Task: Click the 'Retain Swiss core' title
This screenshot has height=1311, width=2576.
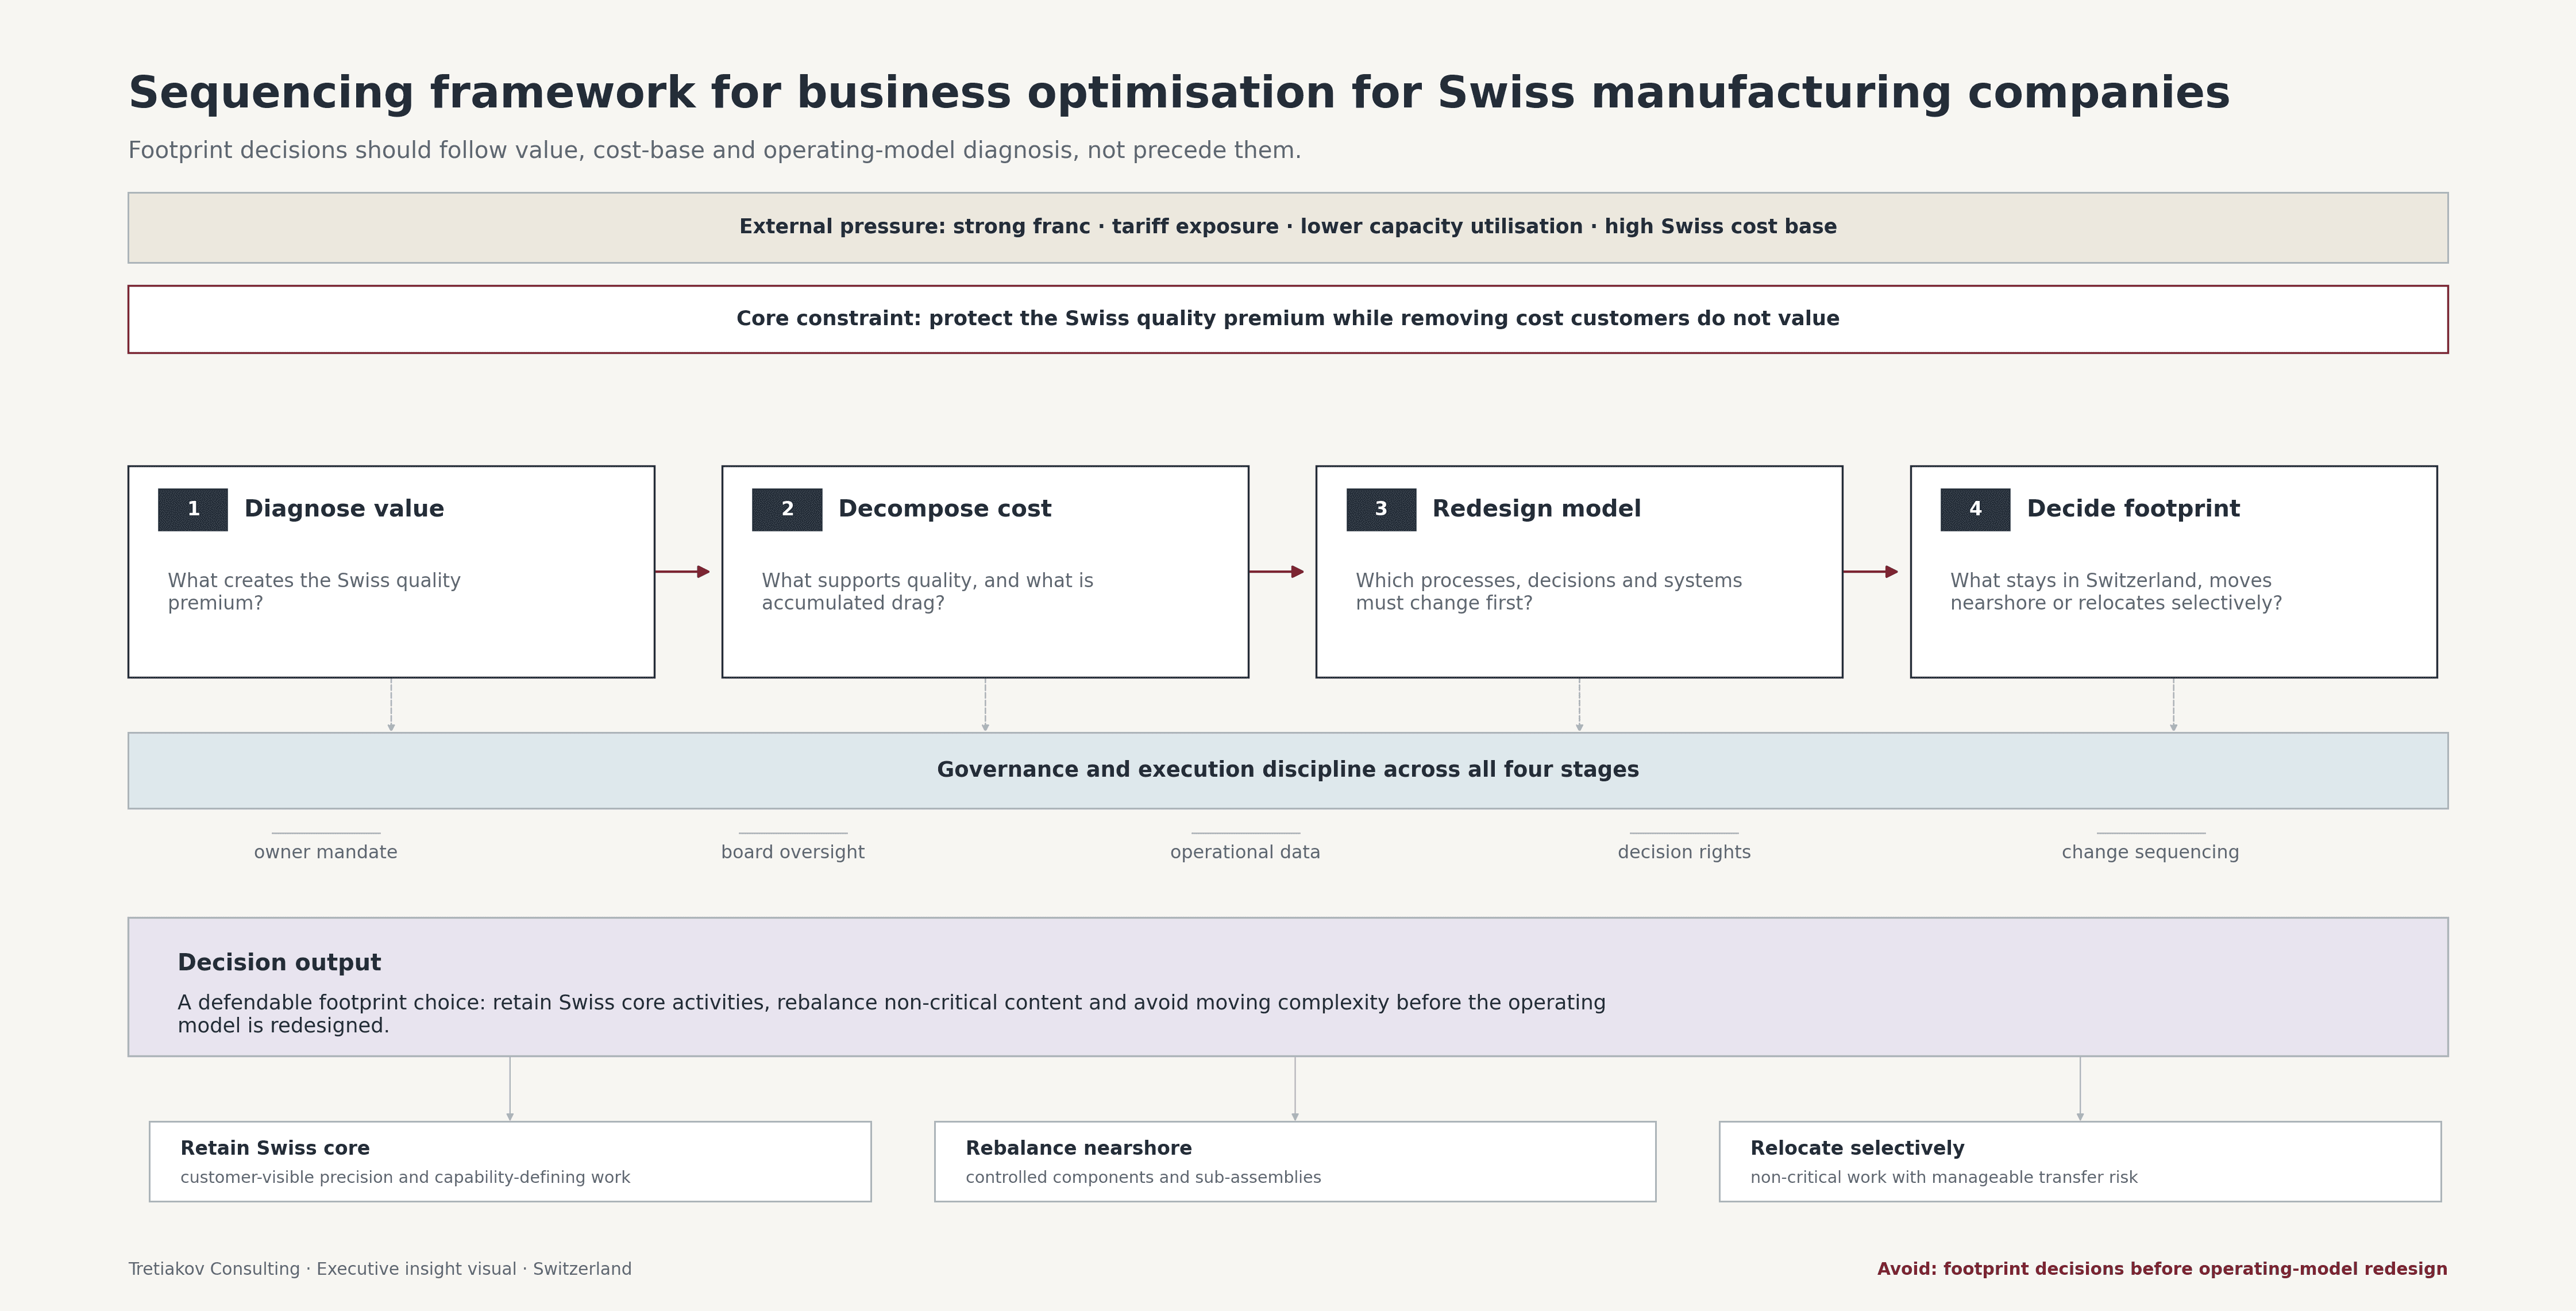Action: [275, 1148]
